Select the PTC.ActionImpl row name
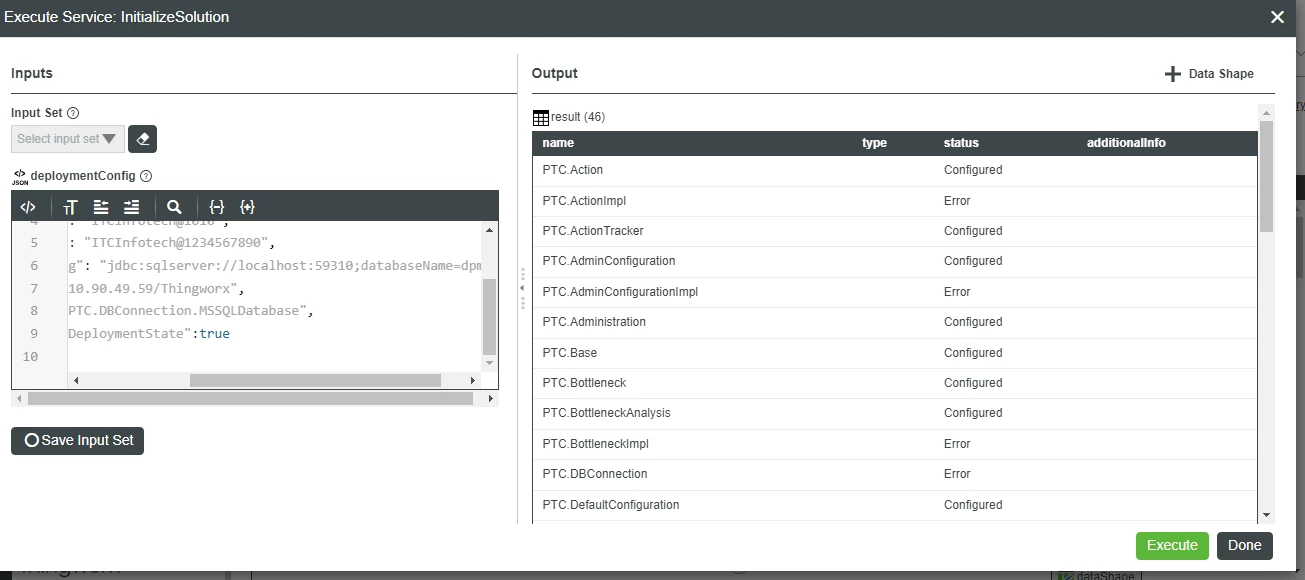 584,201
